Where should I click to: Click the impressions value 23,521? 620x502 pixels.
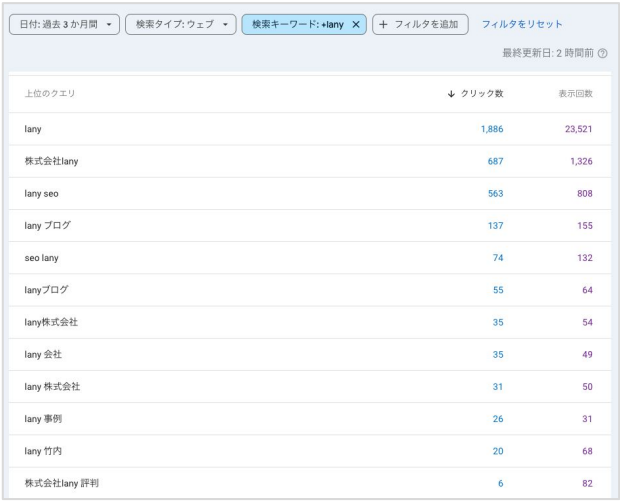(x=578, y=129)
